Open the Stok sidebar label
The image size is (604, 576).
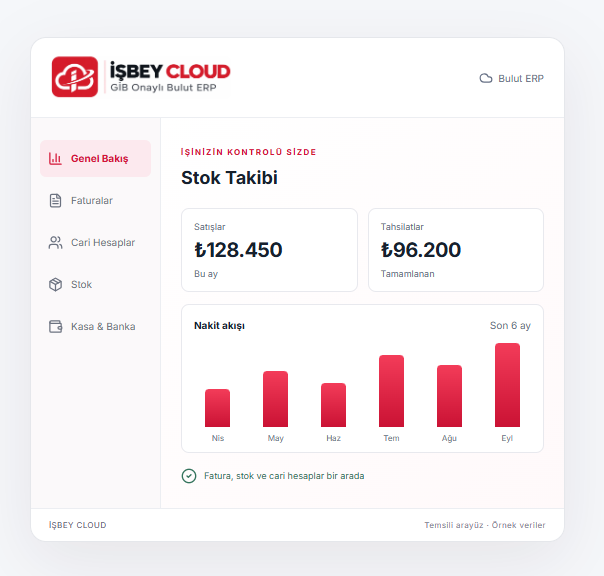(81, 284)
